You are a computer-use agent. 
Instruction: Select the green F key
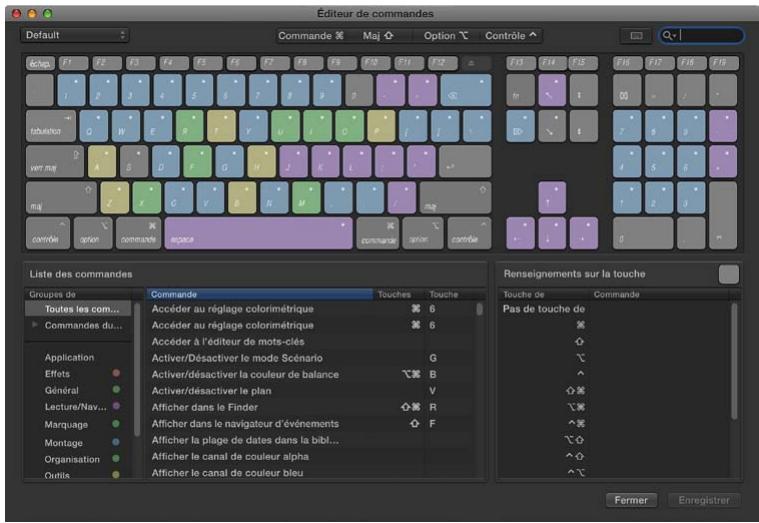tap(197, 162)
